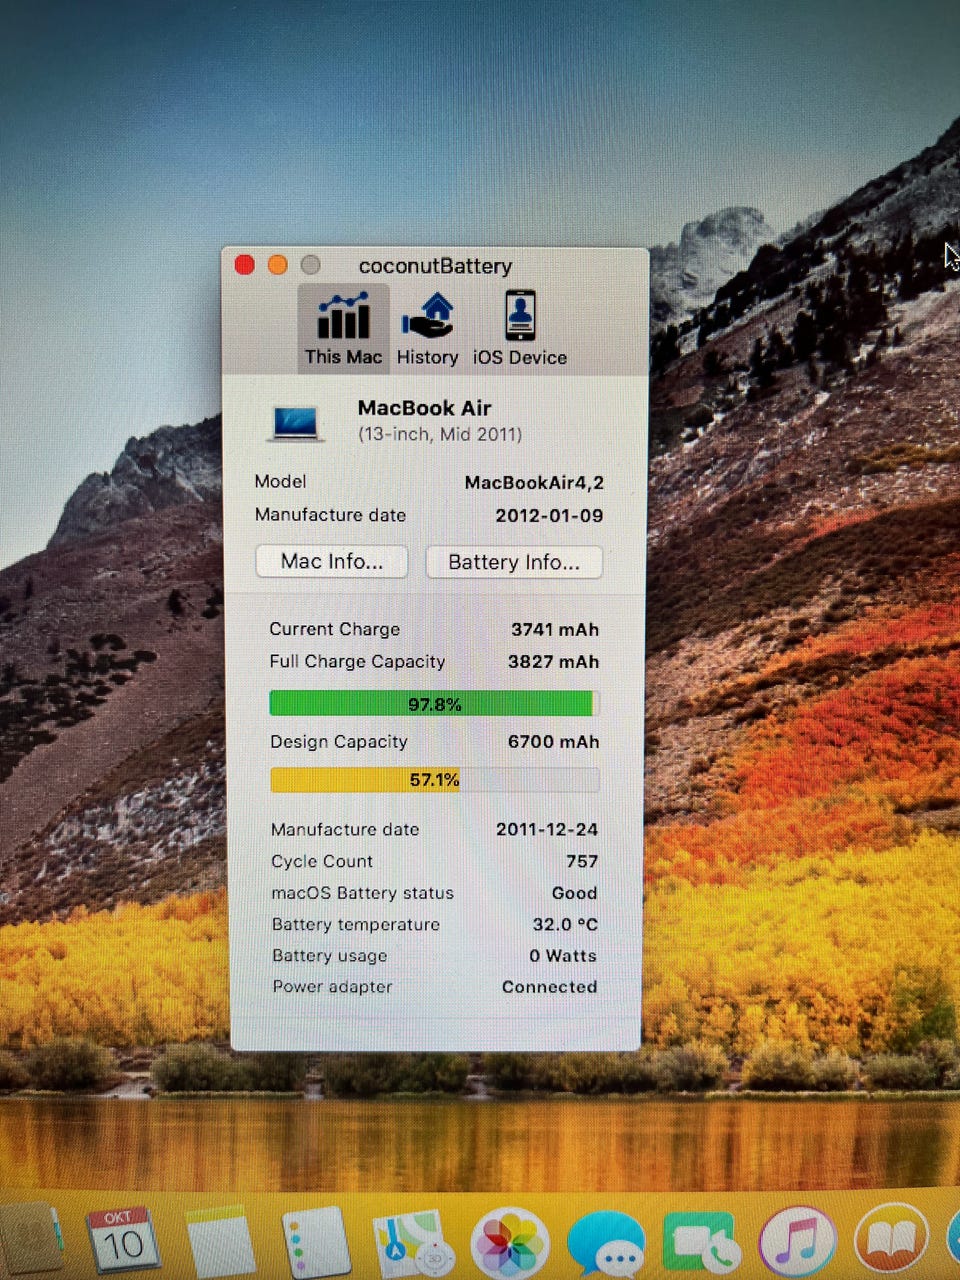Click the green 97.8% charge bar
The height and width of the screenshot is (1280, 960).
(x=434, y=704)
